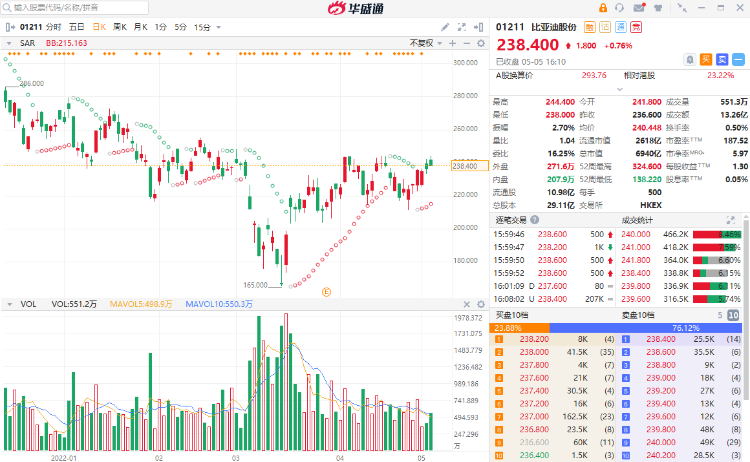The image size is (750, 462).
Task: Expand the chart to full screen
Action: click(462, 27)
